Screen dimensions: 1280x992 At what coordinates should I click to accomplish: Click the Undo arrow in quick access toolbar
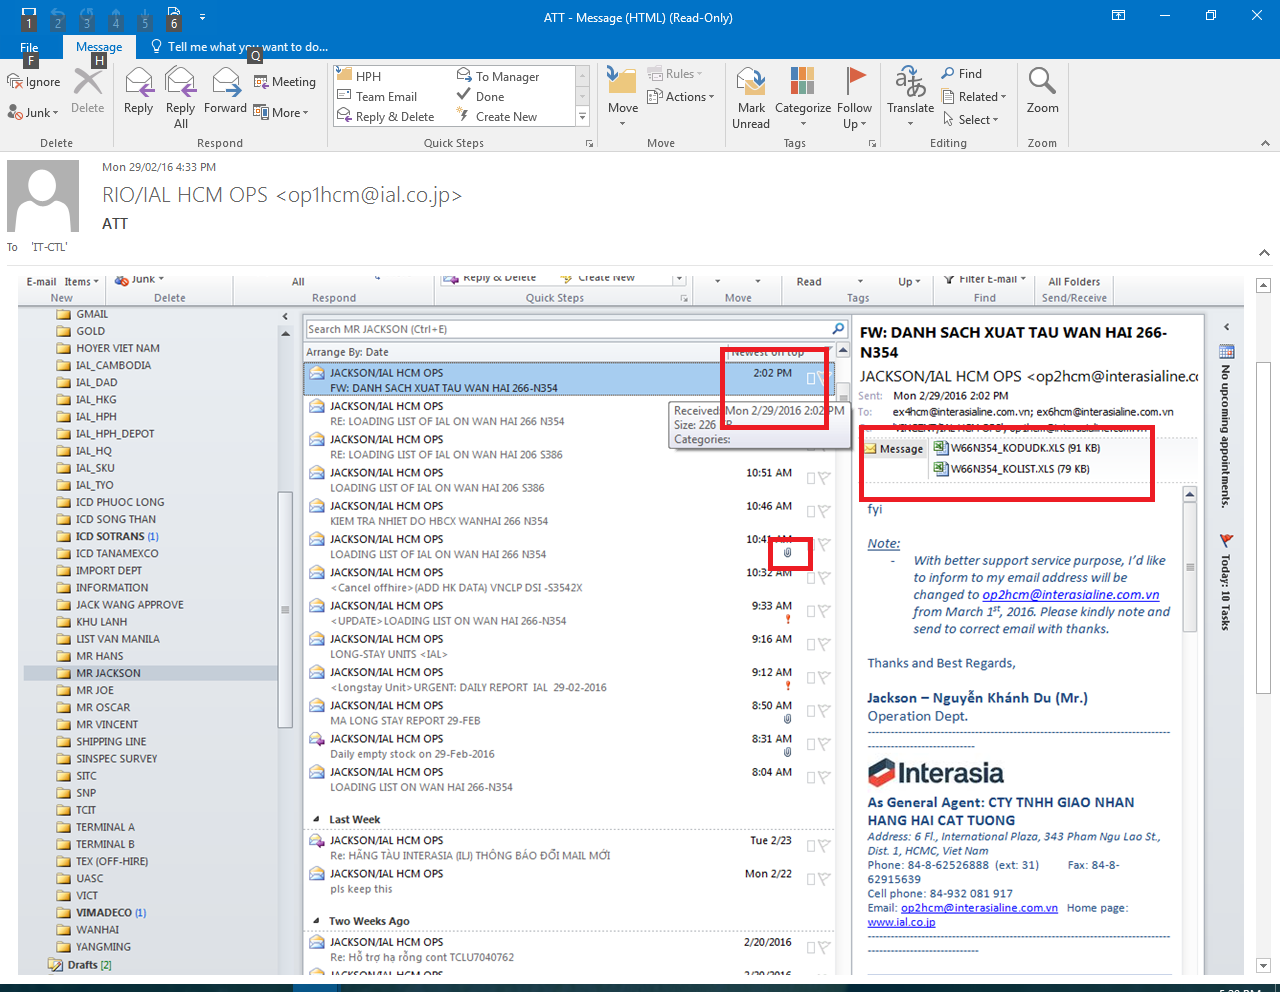58,17
